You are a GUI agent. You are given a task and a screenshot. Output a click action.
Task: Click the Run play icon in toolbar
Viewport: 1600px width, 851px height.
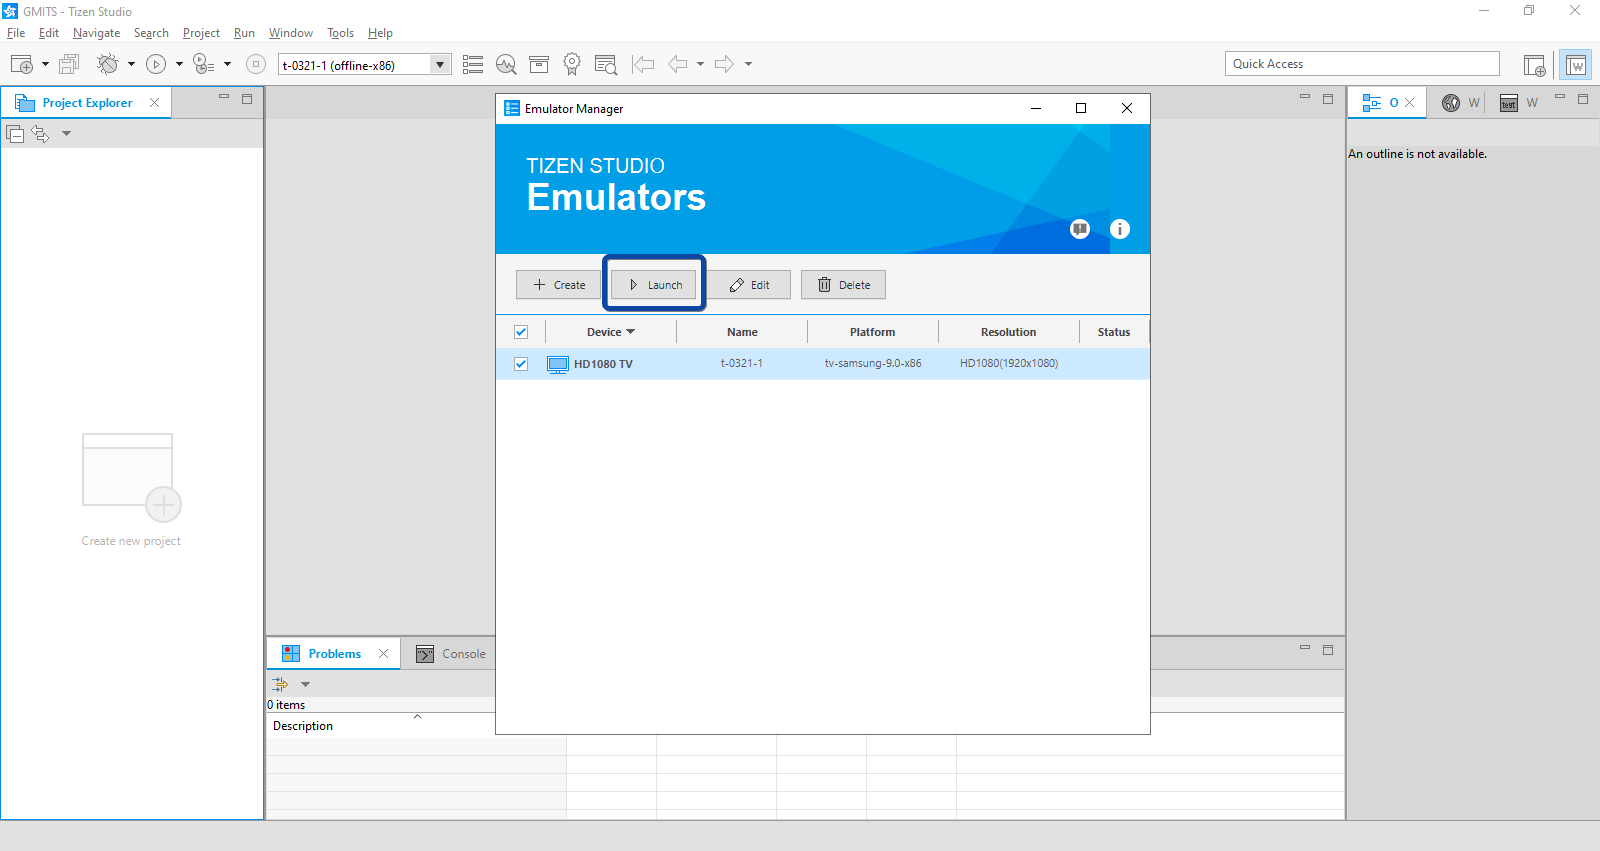click(x=156, y=64)
